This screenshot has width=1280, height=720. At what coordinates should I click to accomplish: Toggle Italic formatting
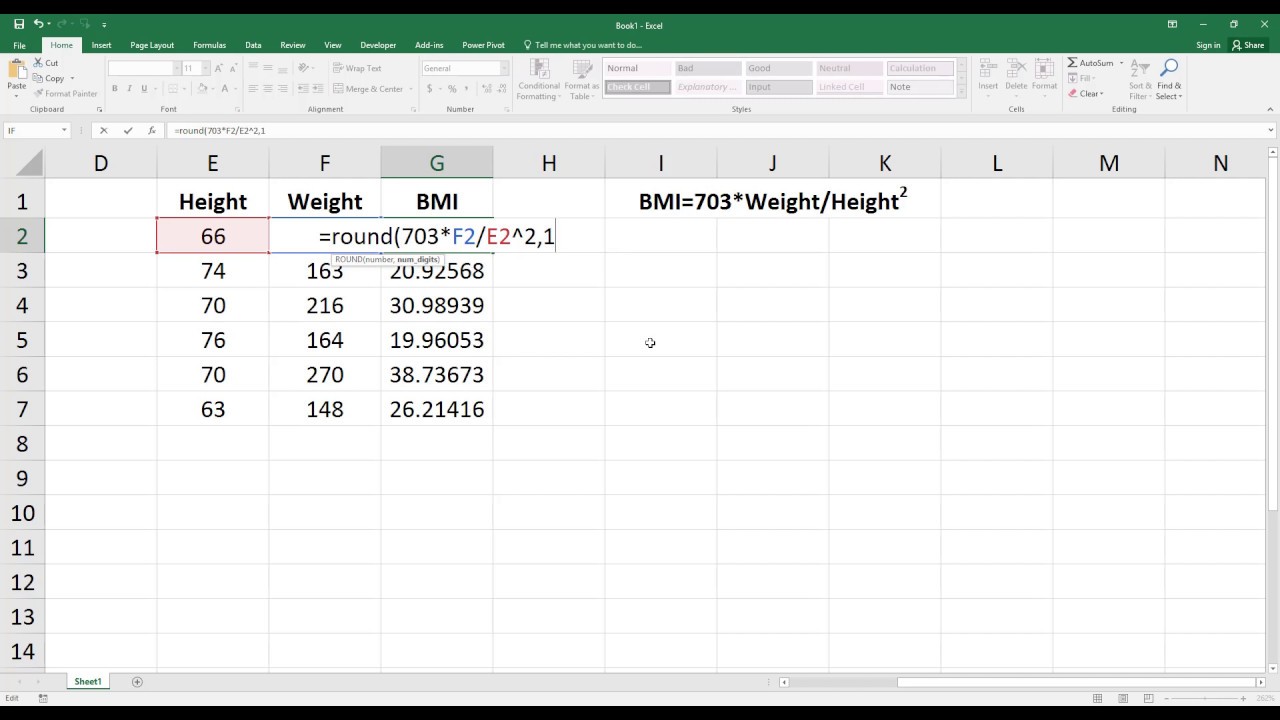tap(128, 89)
